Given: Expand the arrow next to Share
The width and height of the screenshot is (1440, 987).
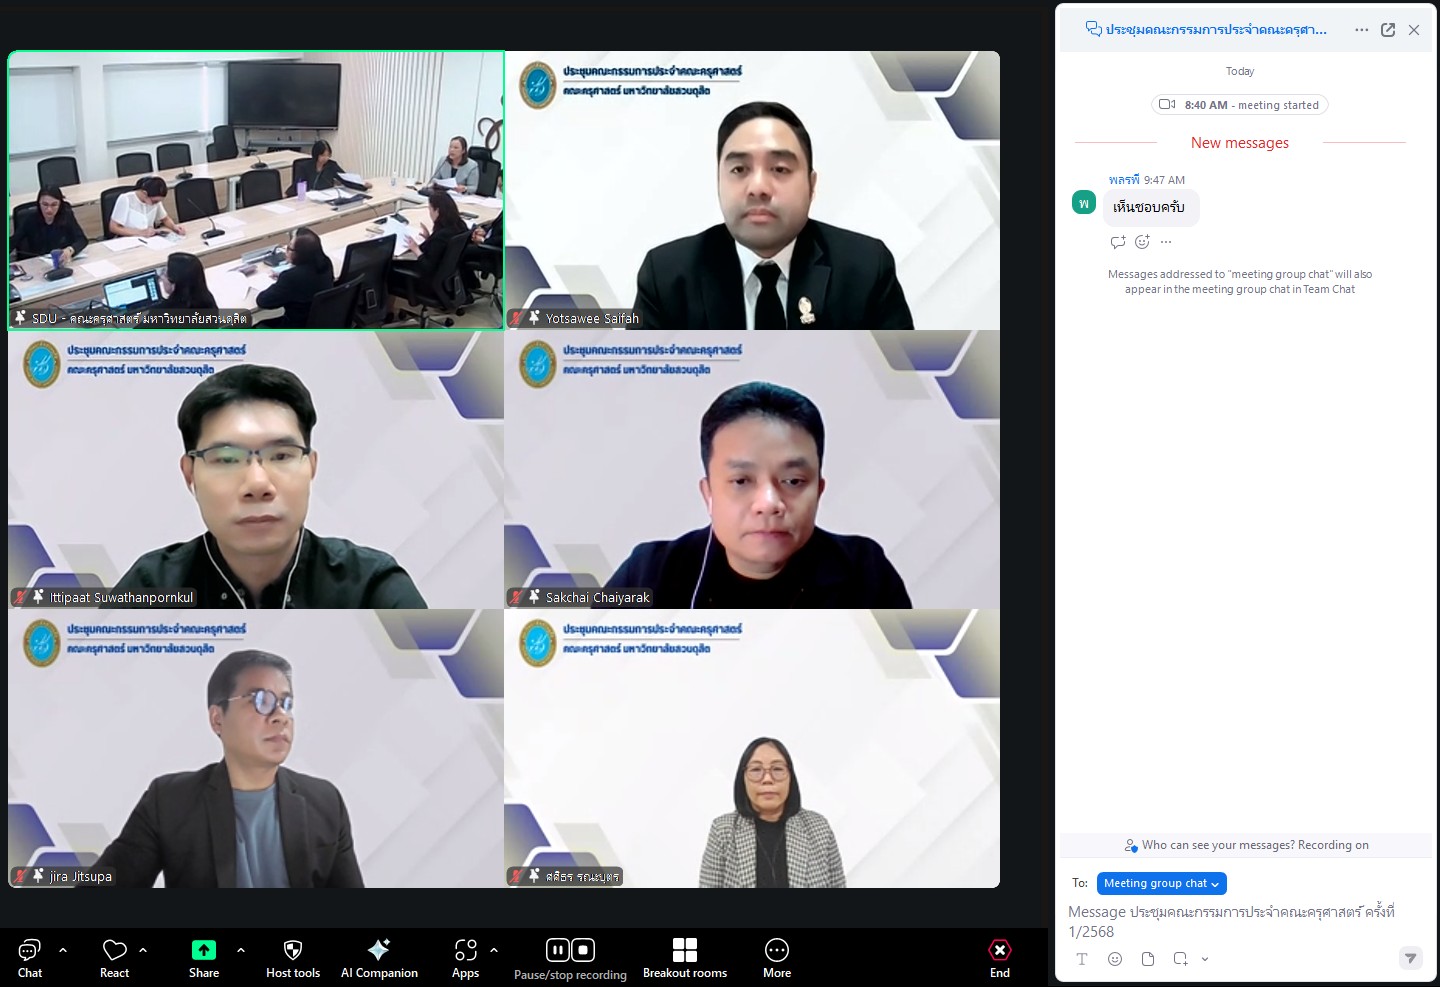Looking at the screenshot, I should (x=241, y=950).
